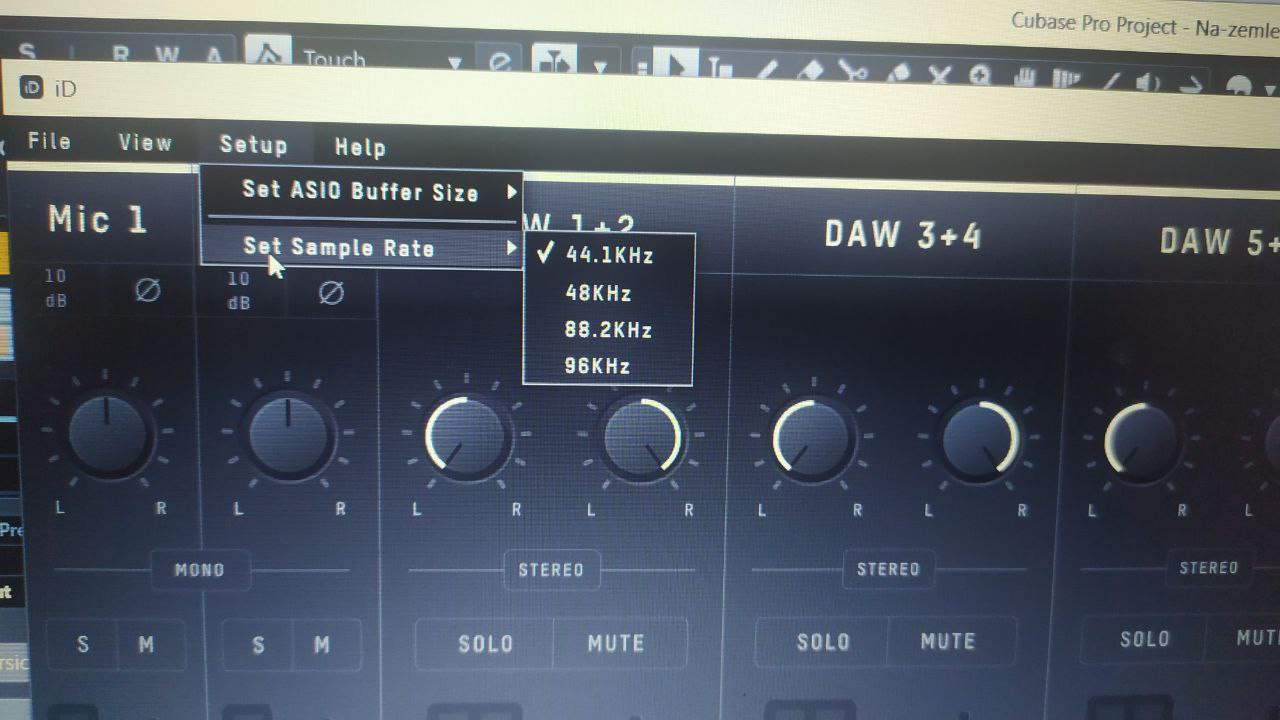The width and height of the screenshot is (1280, 720).
Task: Open the Auto-Scroll settings dropdown arrow
Action: (600, 68)
